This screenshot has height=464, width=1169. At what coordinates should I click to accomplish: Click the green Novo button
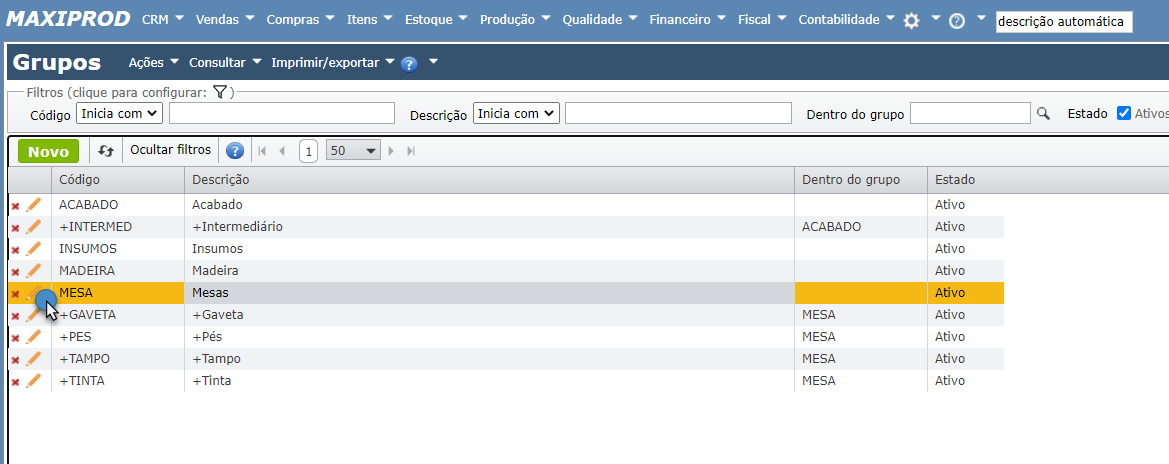[x=48, y=151]
